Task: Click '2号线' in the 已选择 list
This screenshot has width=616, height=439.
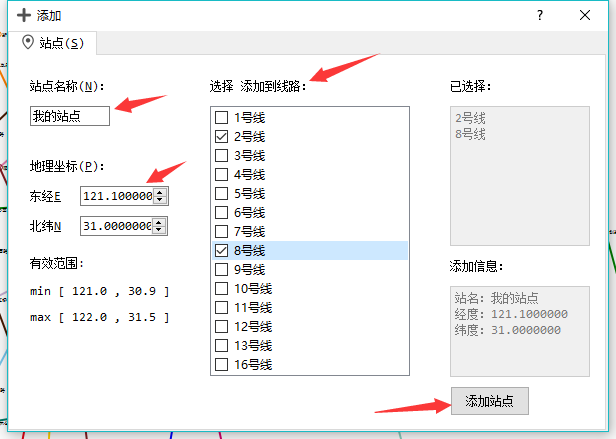Action: pyautogui.click(x=470, y=118)
